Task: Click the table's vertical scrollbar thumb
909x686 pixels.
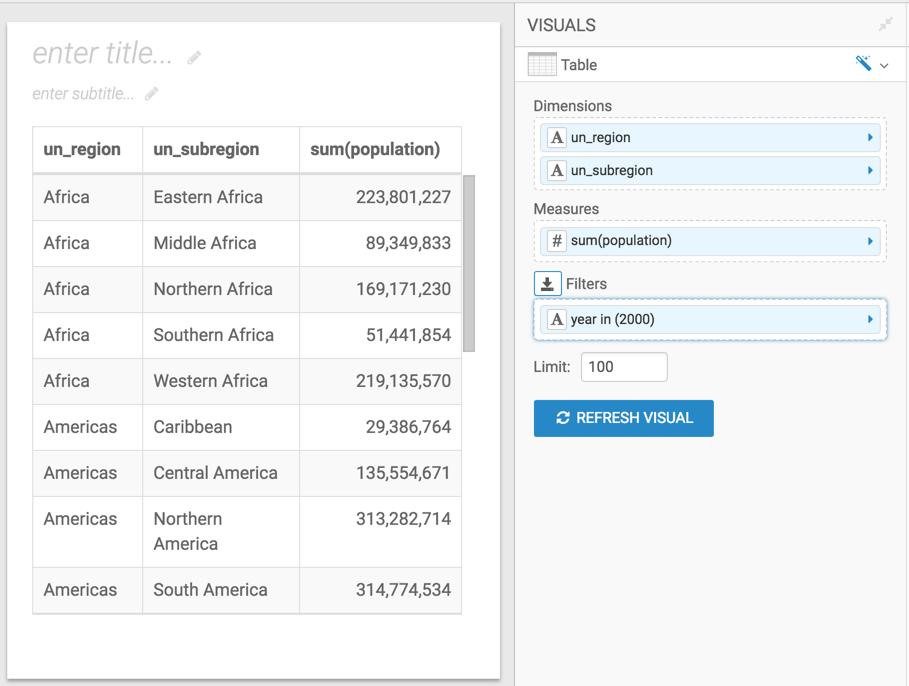Action: [x=469, y=263]
